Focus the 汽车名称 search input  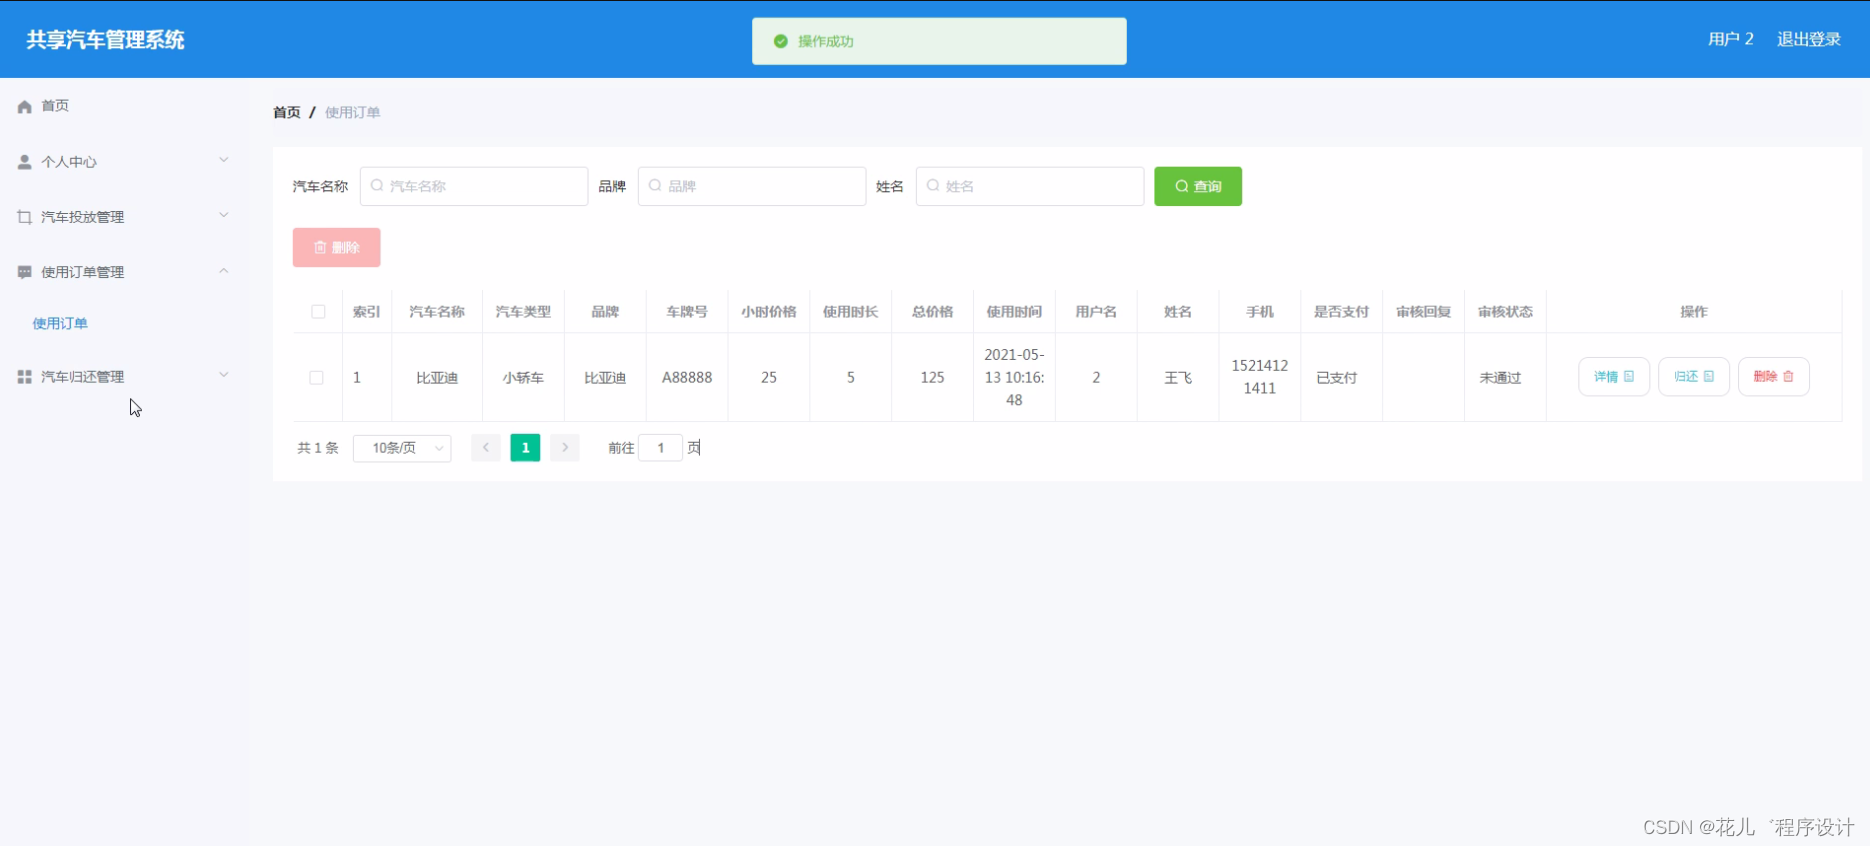474,186
